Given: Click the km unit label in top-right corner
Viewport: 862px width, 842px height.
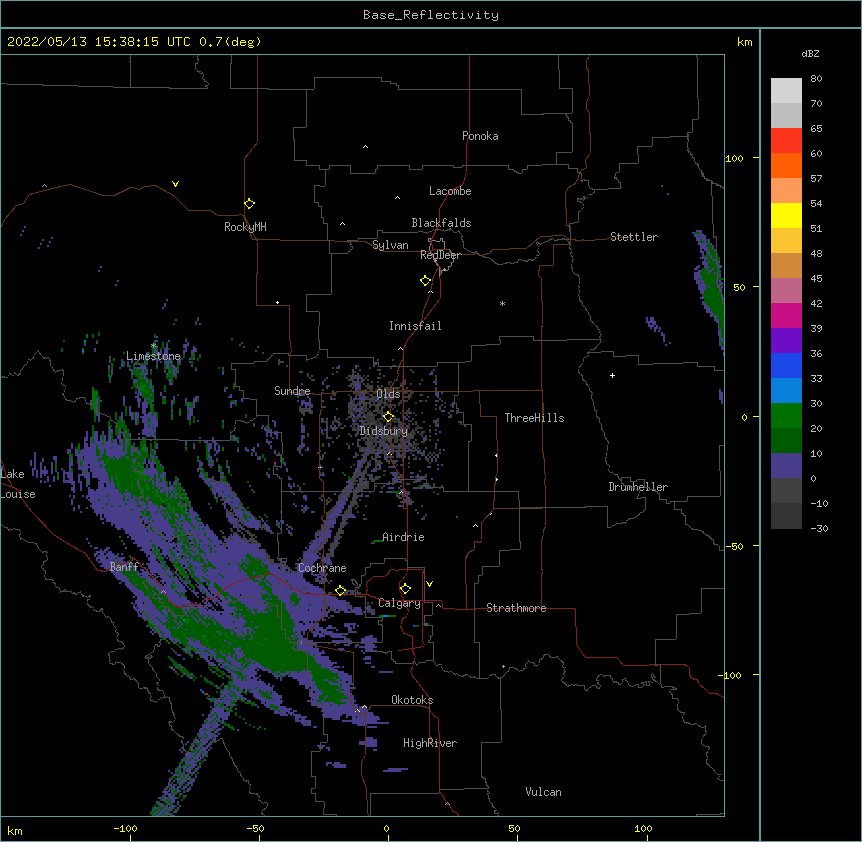Looking at the screenshot, I should (745, 42).
